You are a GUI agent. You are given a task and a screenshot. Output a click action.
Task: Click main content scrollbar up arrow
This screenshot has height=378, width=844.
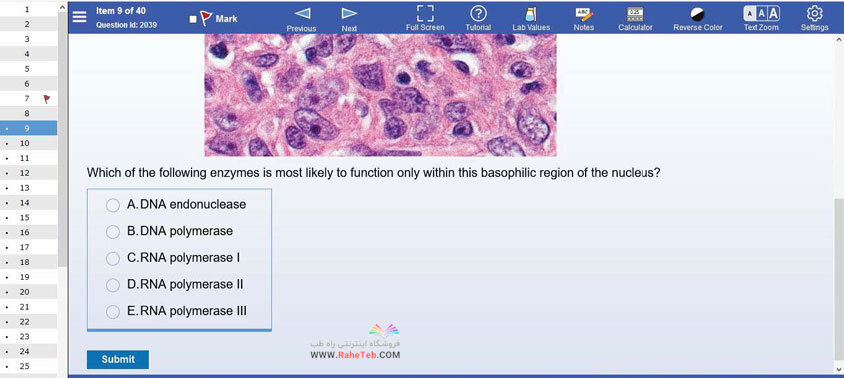coord(839,40)
